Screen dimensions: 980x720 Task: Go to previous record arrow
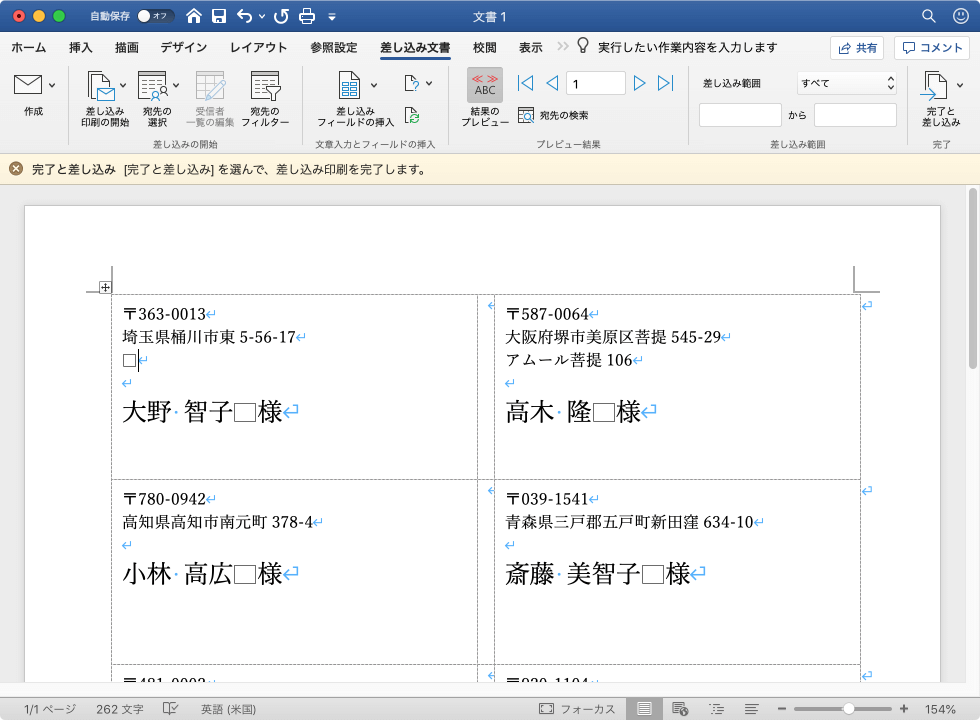click(552, 82)
